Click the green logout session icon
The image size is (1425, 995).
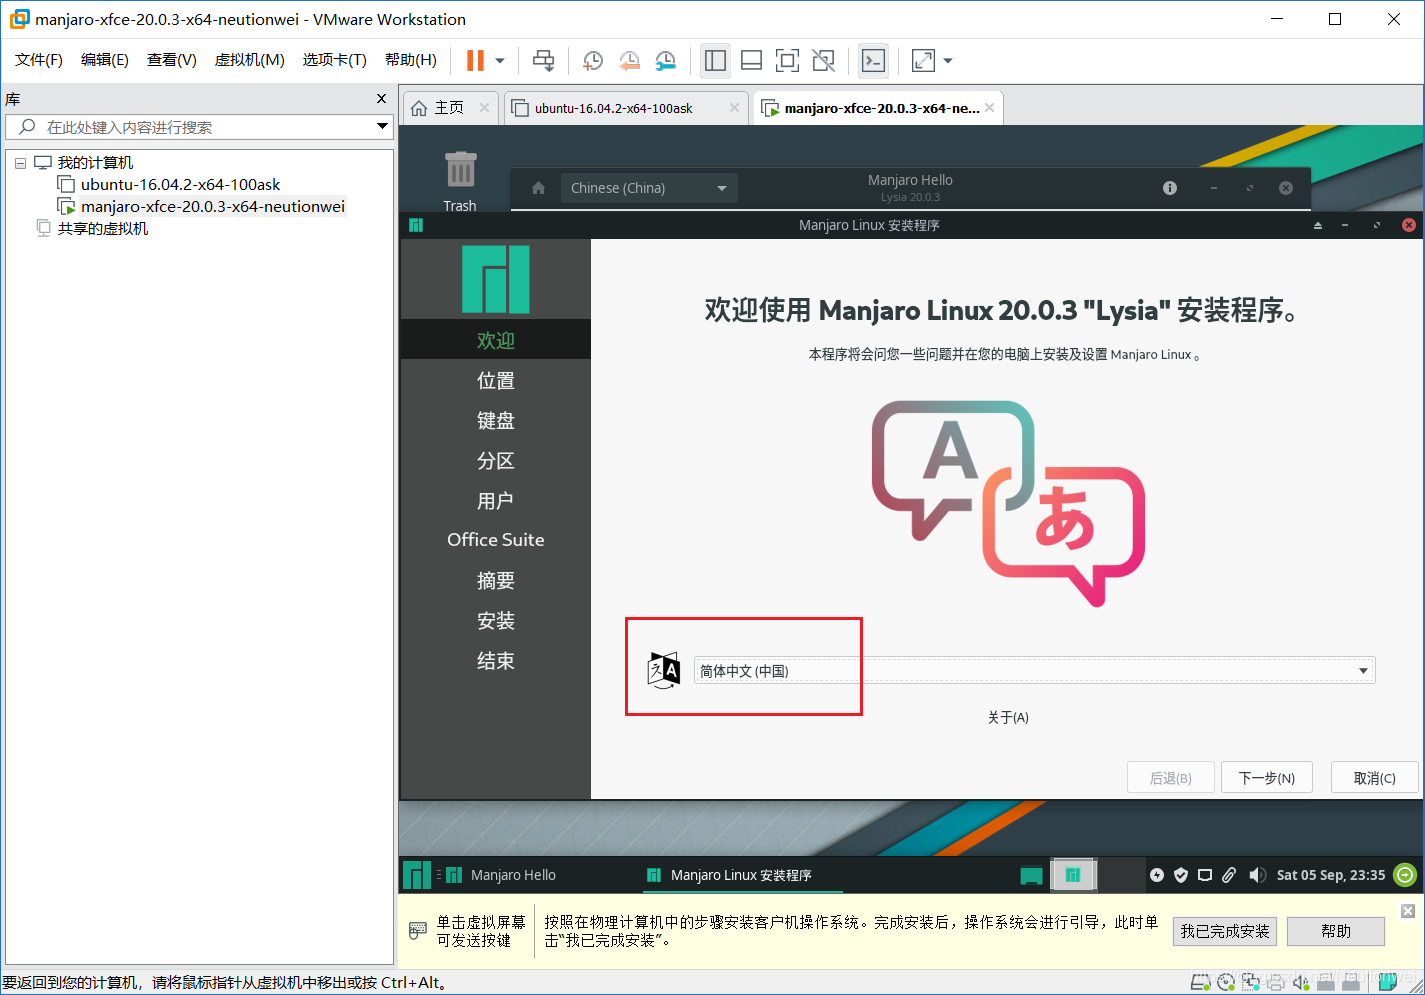click(x=1405, y=875)
